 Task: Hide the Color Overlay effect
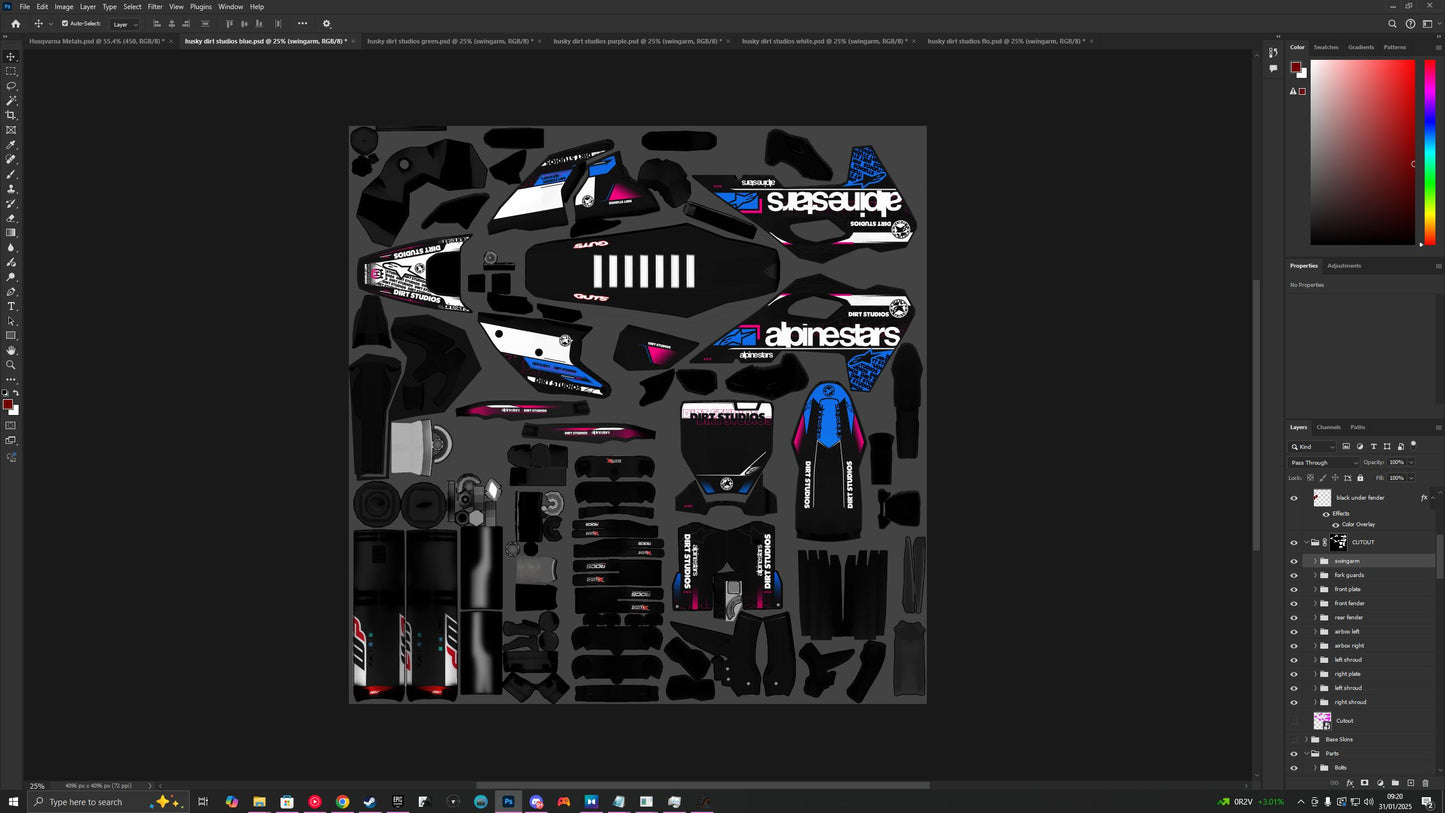tap(1335, 524)
